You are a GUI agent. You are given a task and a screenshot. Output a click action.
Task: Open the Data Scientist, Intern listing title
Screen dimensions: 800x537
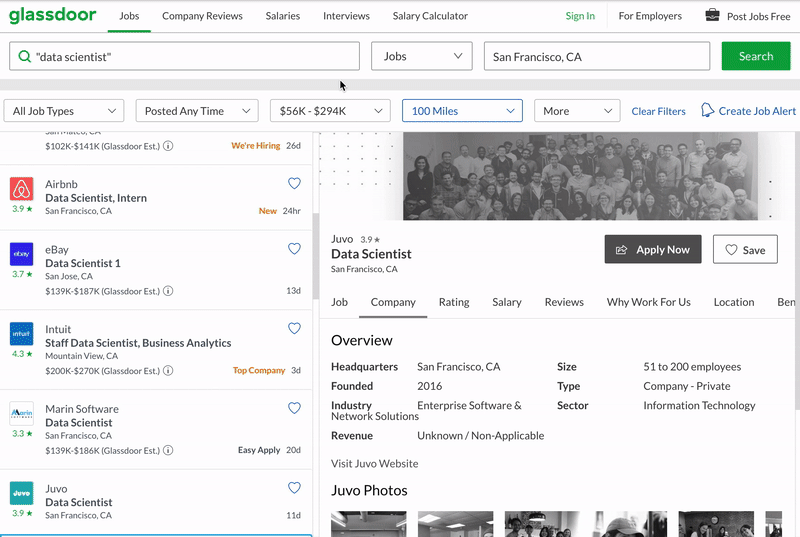point(96,198)
